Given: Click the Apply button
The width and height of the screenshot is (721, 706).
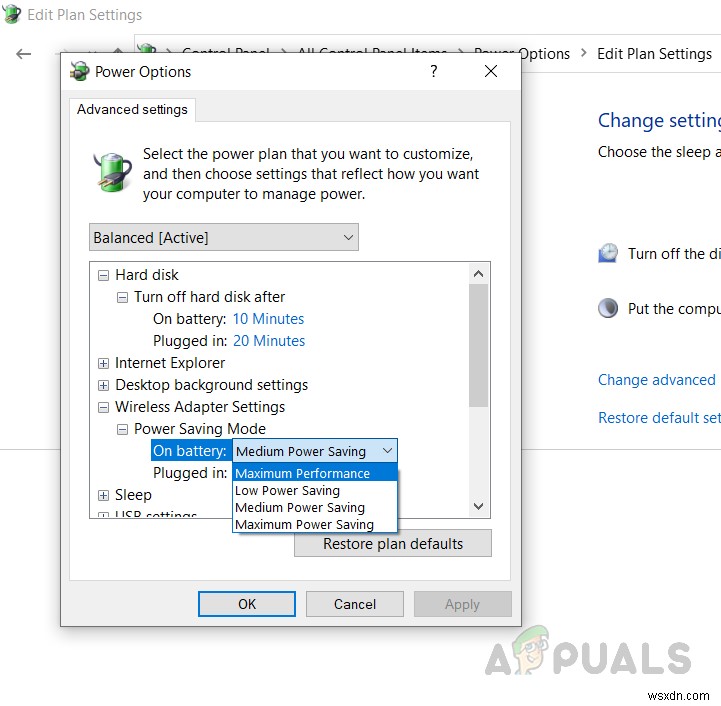Looking at the screenshot, I should tap(463, 604).
